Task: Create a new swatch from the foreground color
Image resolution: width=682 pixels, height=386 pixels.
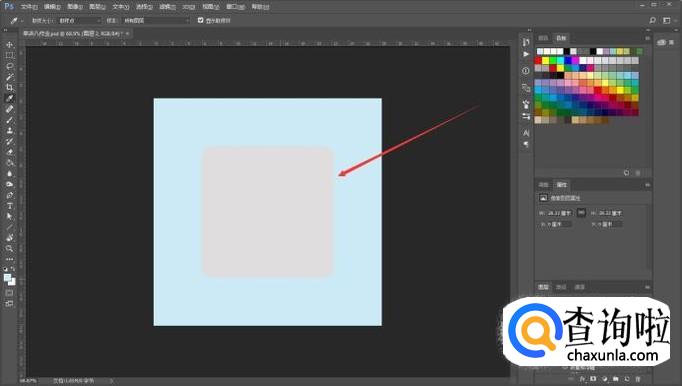Action: (626, 173)
